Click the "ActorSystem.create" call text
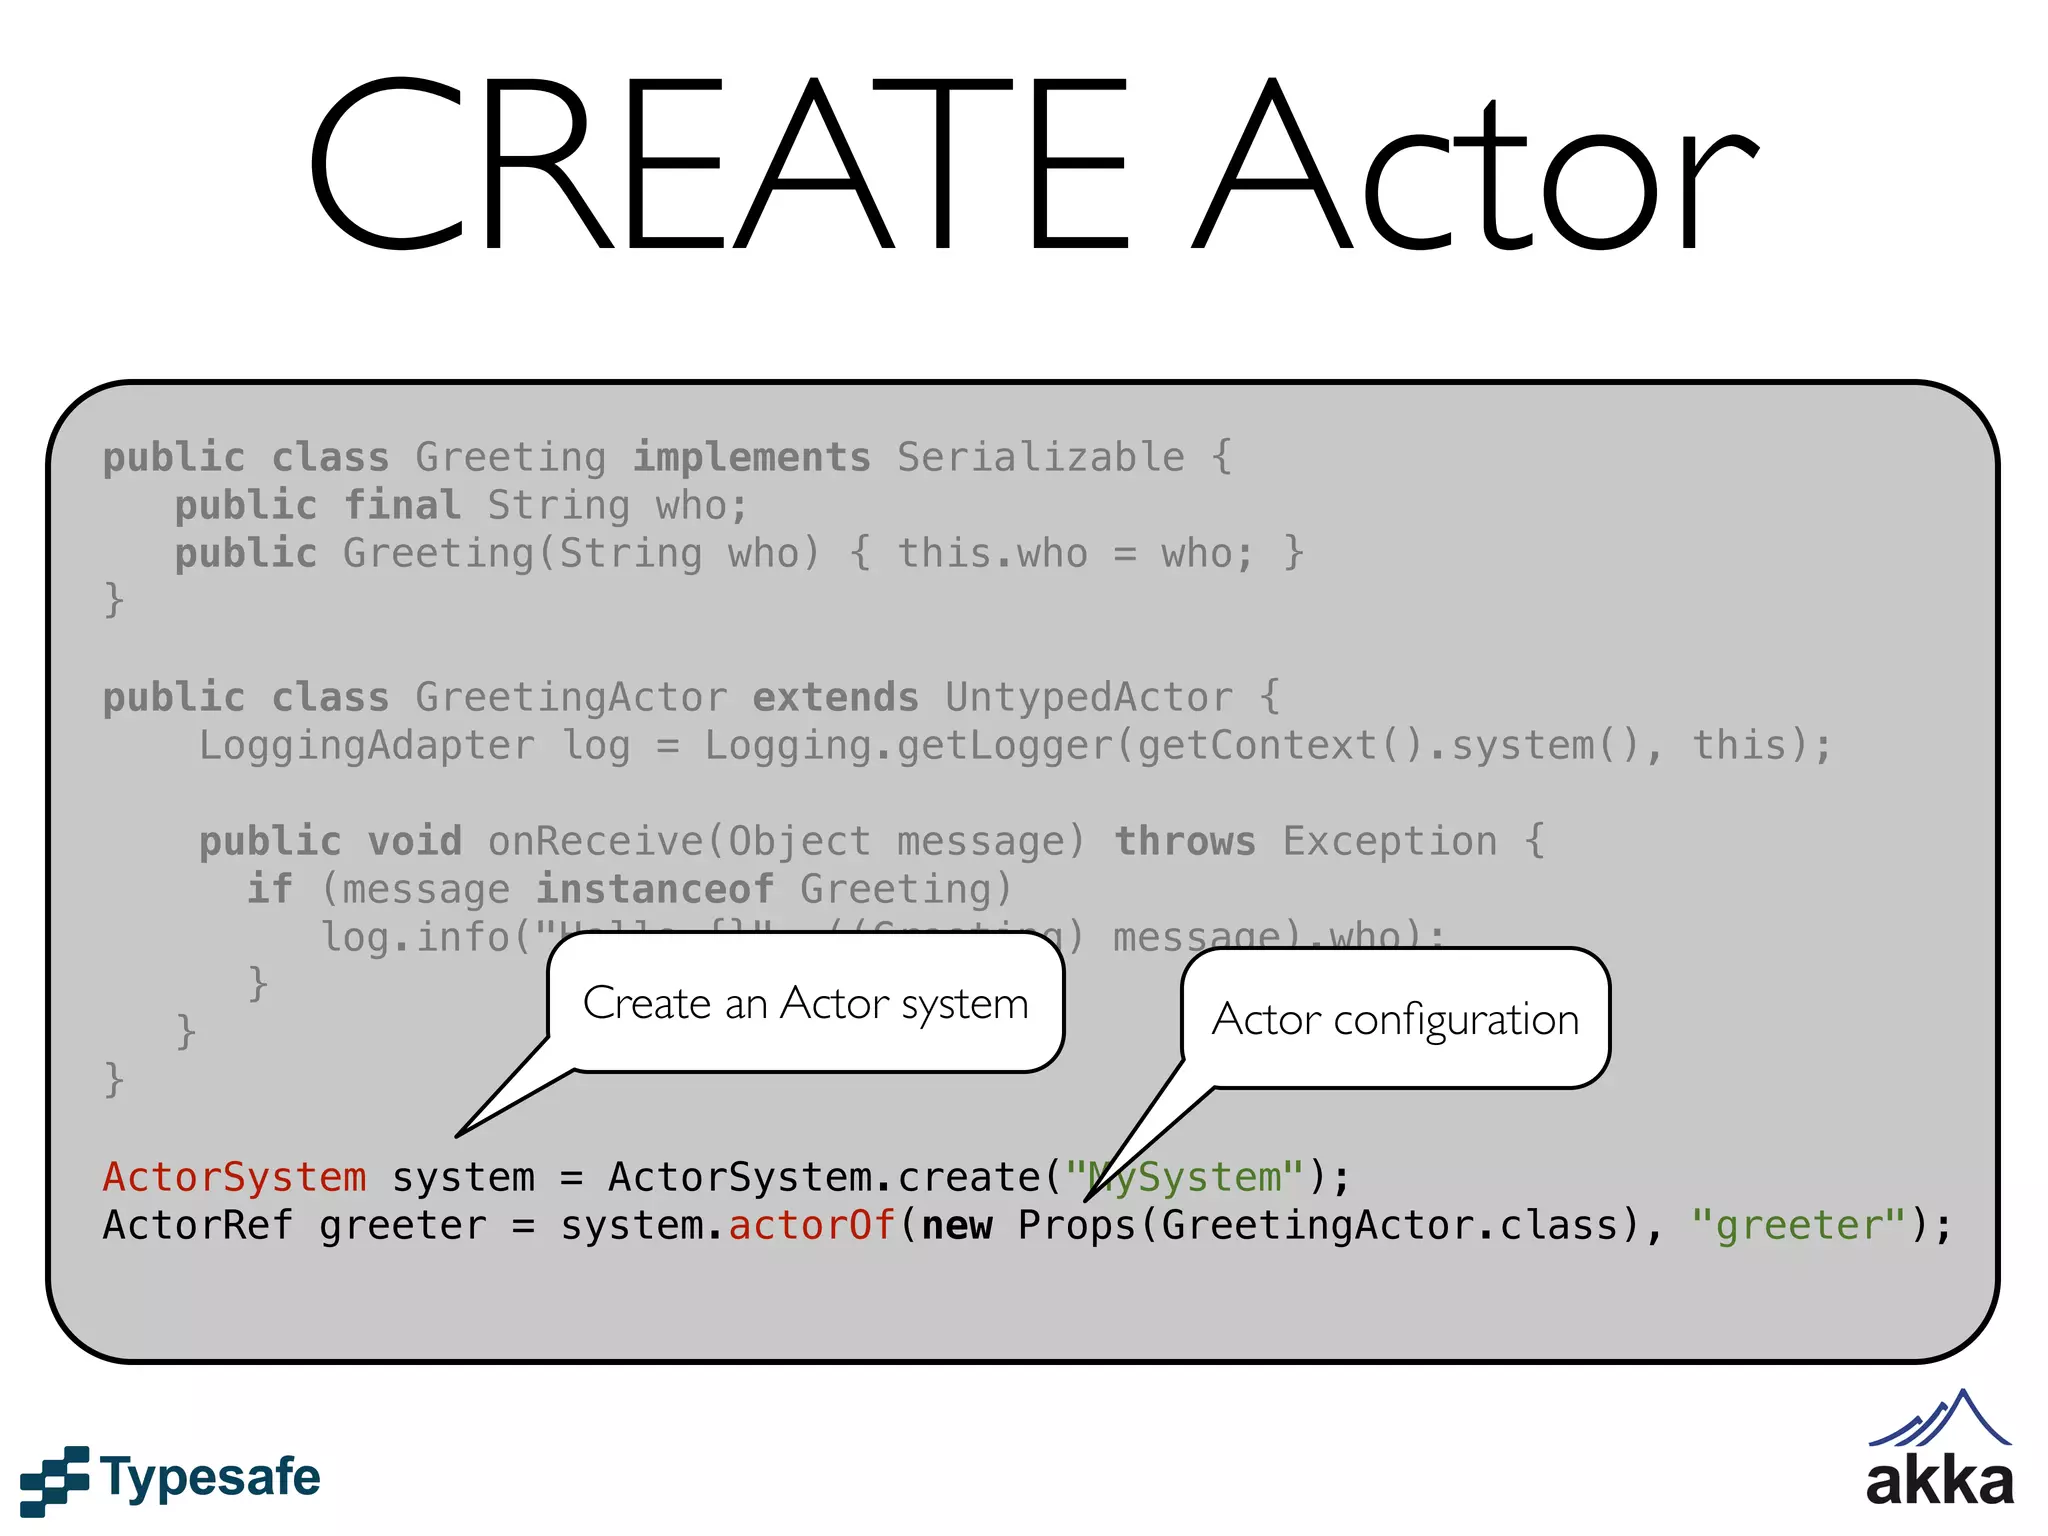This screenshot has height=1536, width=2048. point(825,1177)
